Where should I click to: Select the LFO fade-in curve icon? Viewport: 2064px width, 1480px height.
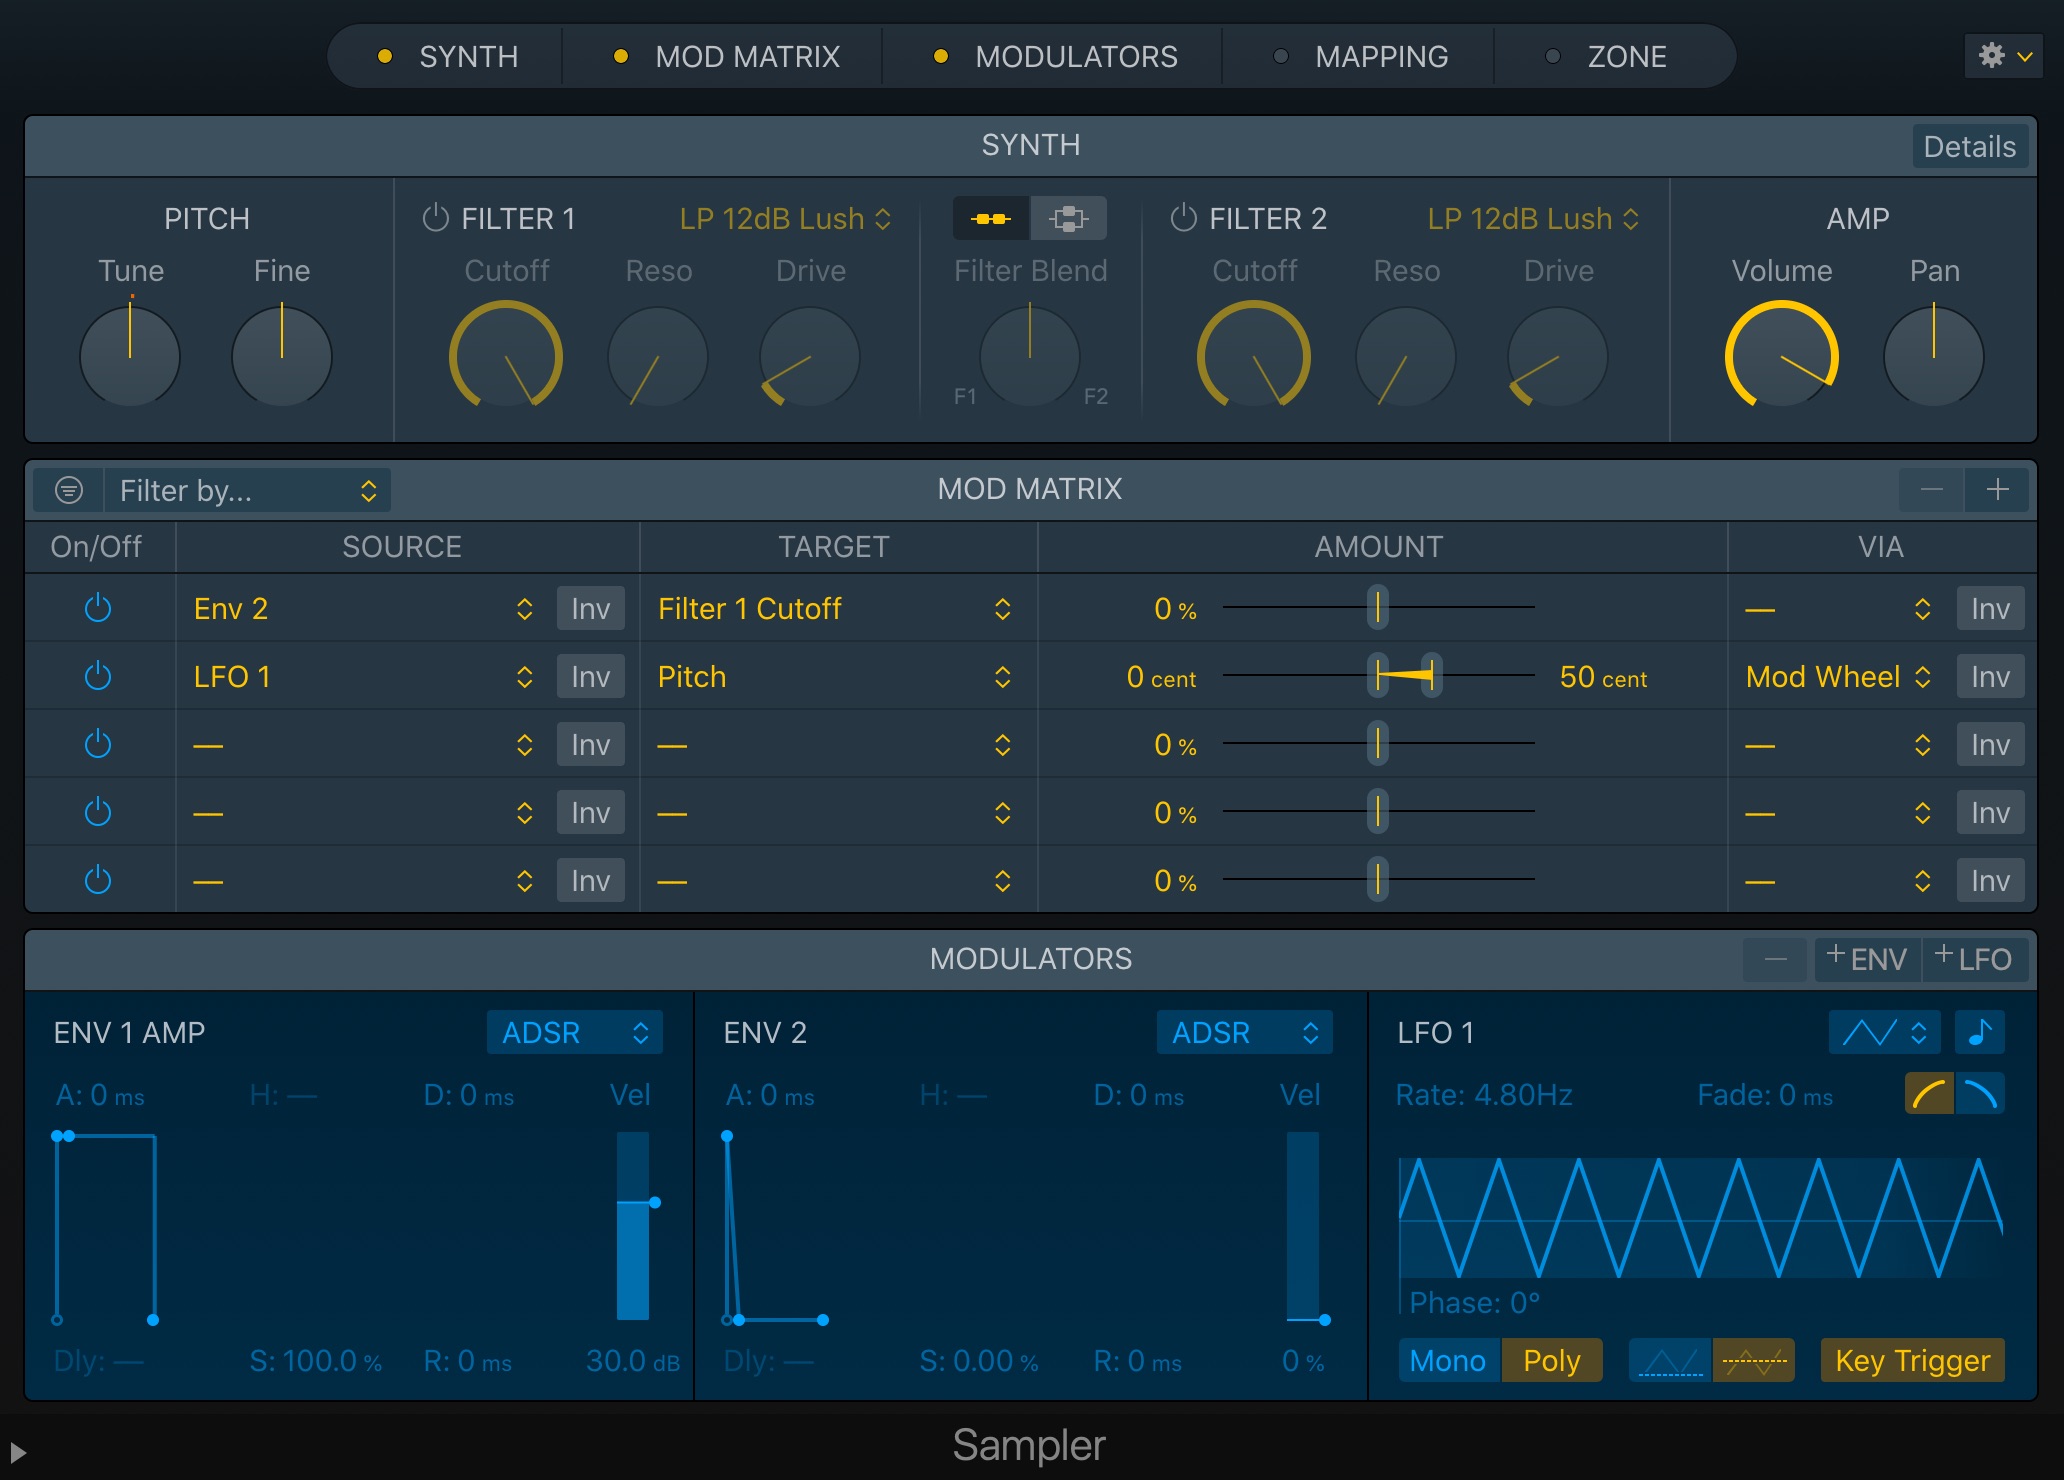click(x=1929, y=1094)
